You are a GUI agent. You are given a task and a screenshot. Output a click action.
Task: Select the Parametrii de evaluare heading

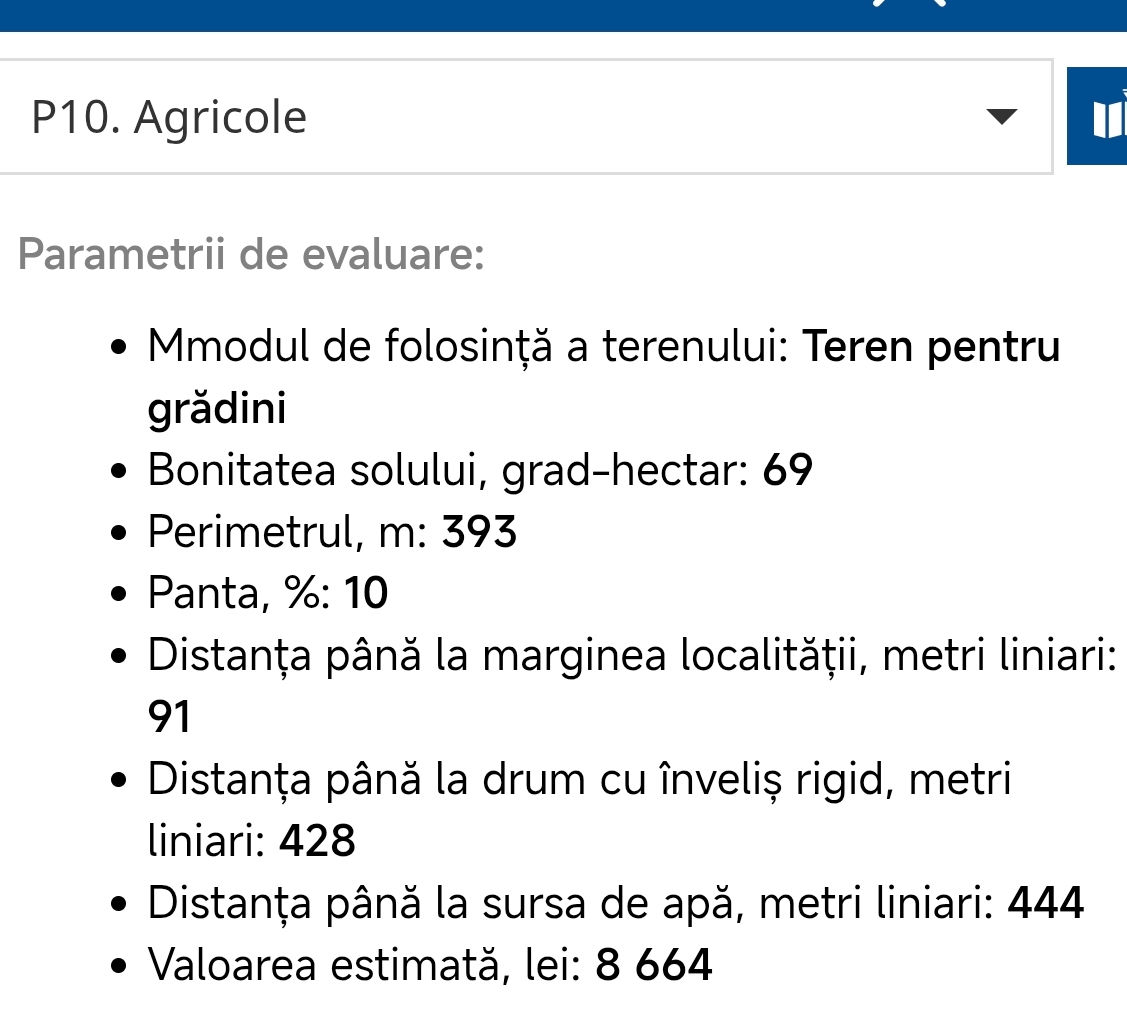(x=251, y=254)
